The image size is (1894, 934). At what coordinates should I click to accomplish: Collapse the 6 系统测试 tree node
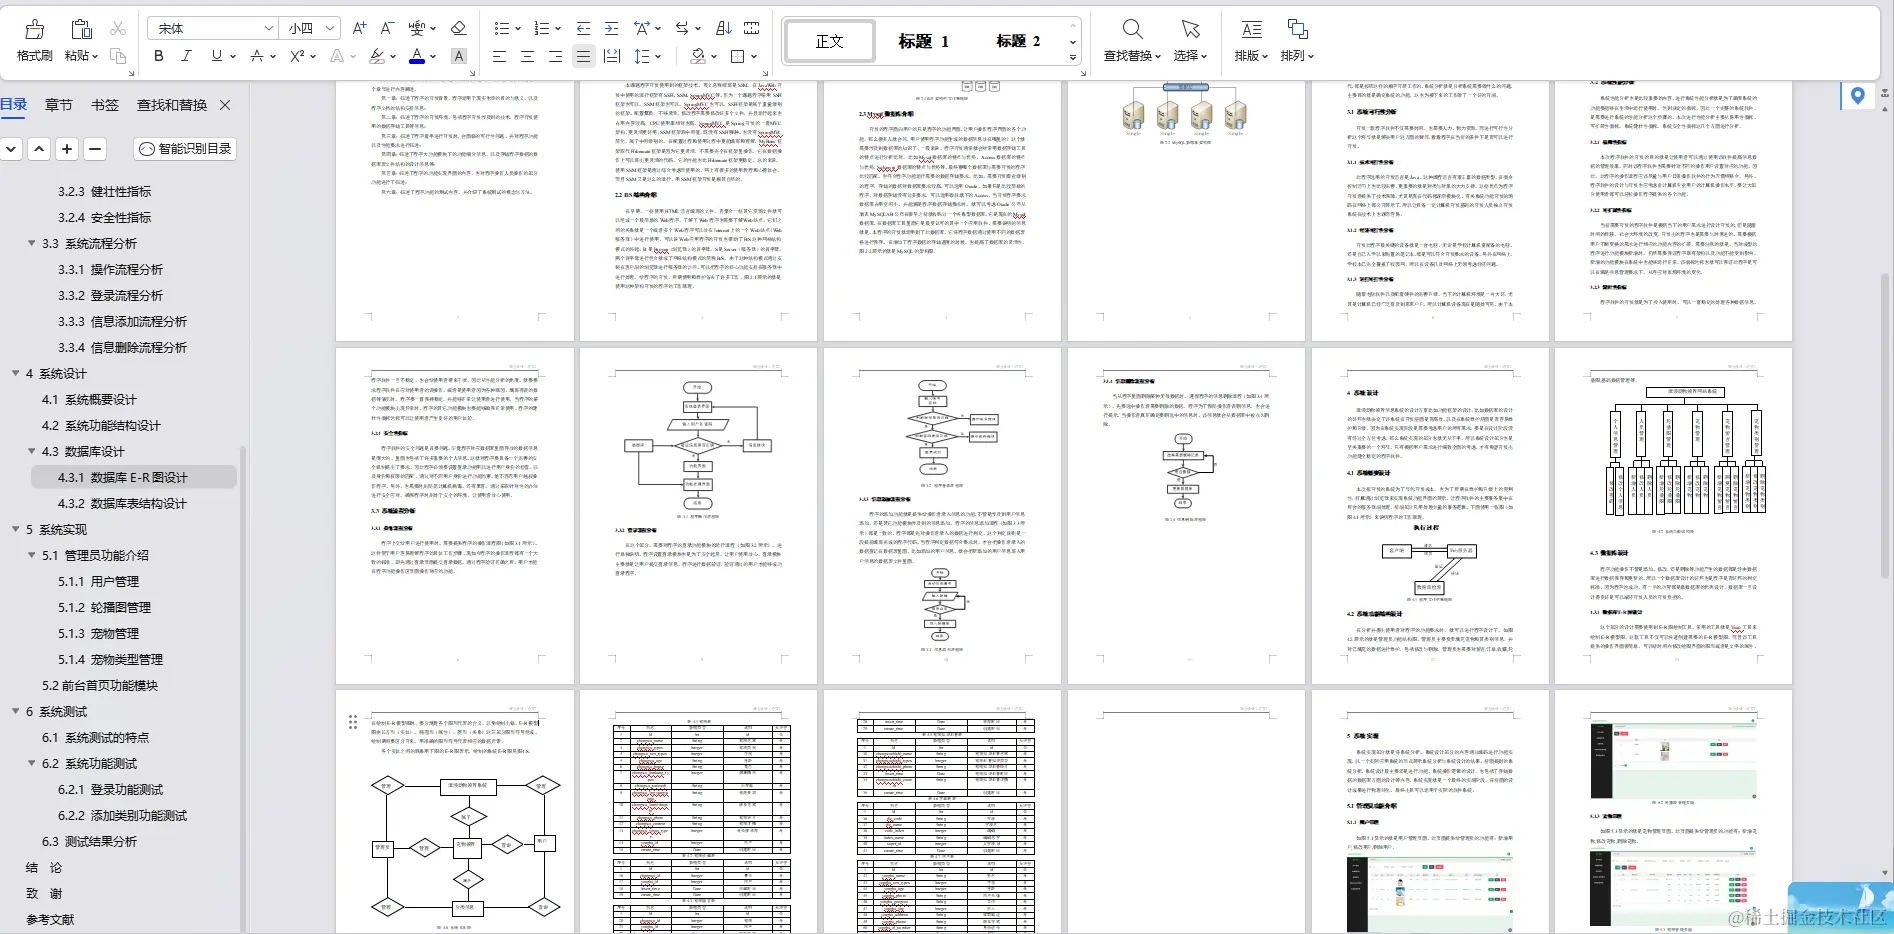pos(16,711)
